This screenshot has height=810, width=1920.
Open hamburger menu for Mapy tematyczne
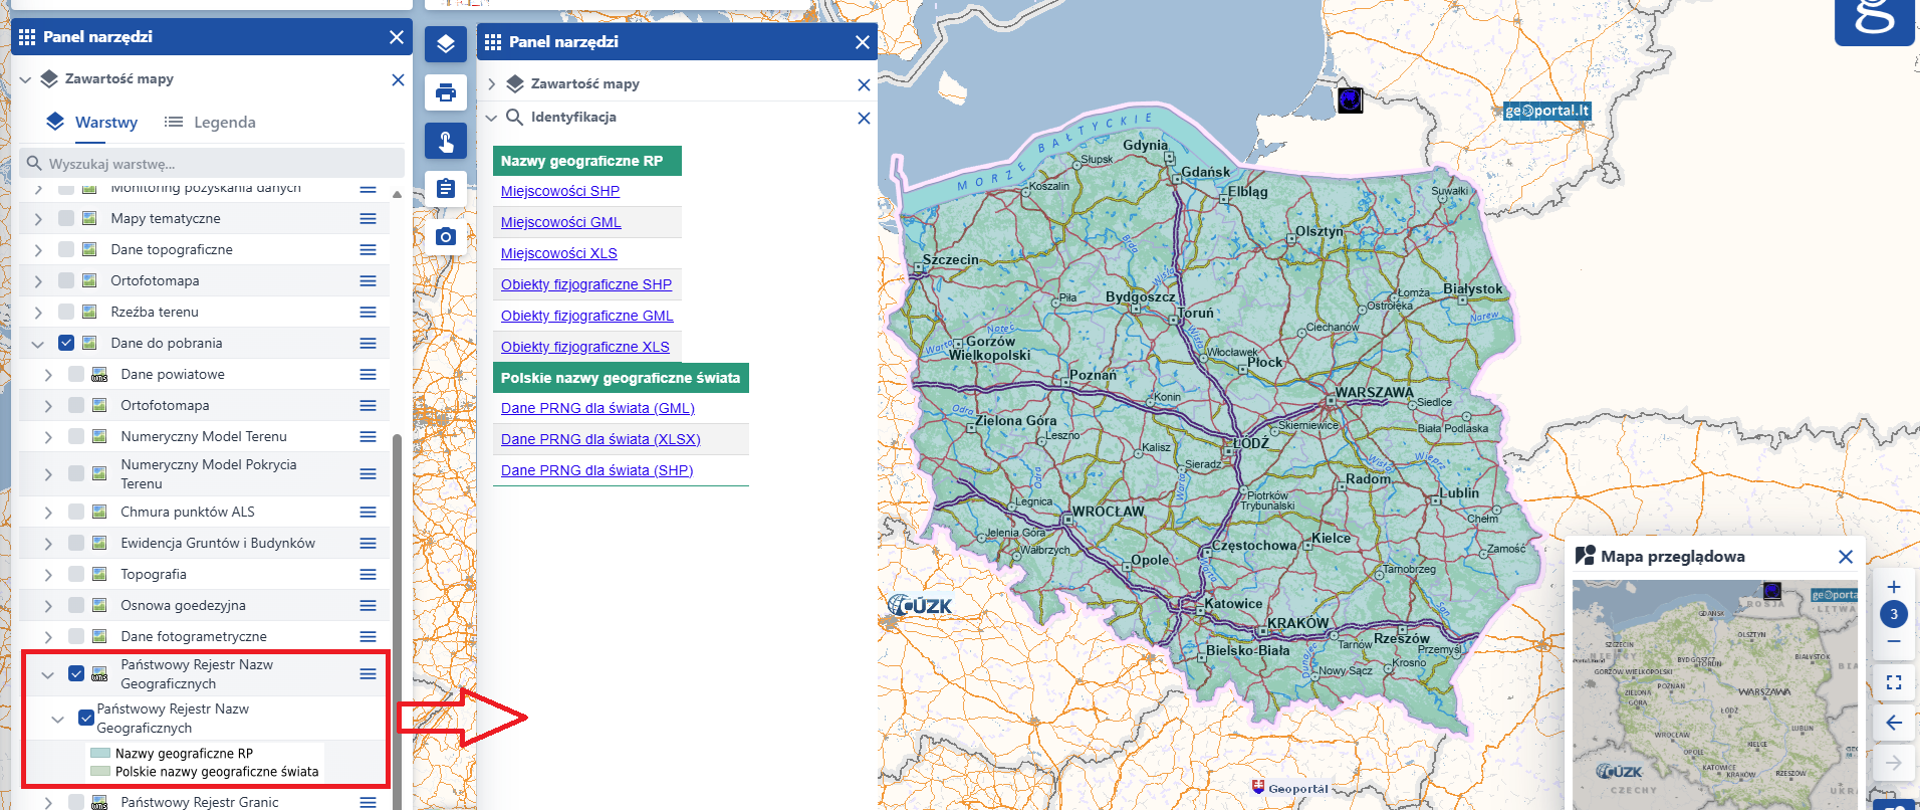(x=368, y=218)
